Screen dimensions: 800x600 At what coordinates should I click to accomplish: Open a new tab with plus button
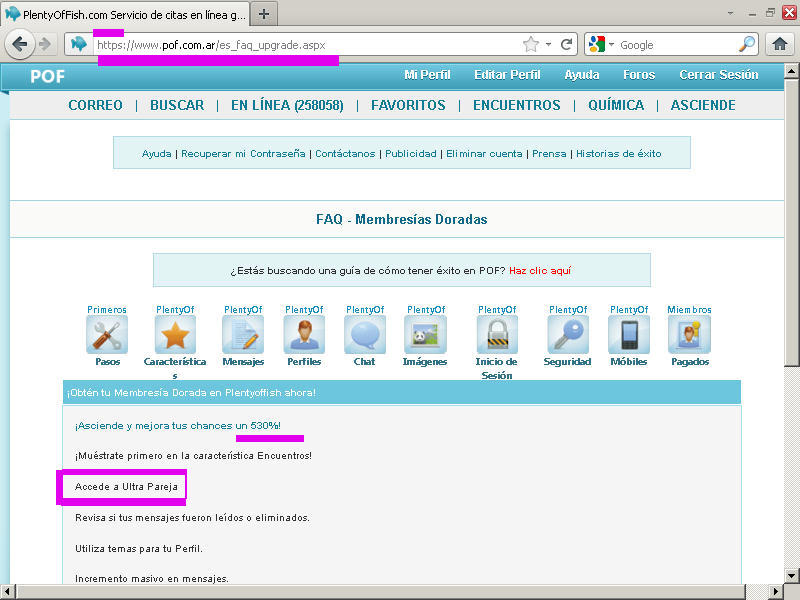click(264, 14)
